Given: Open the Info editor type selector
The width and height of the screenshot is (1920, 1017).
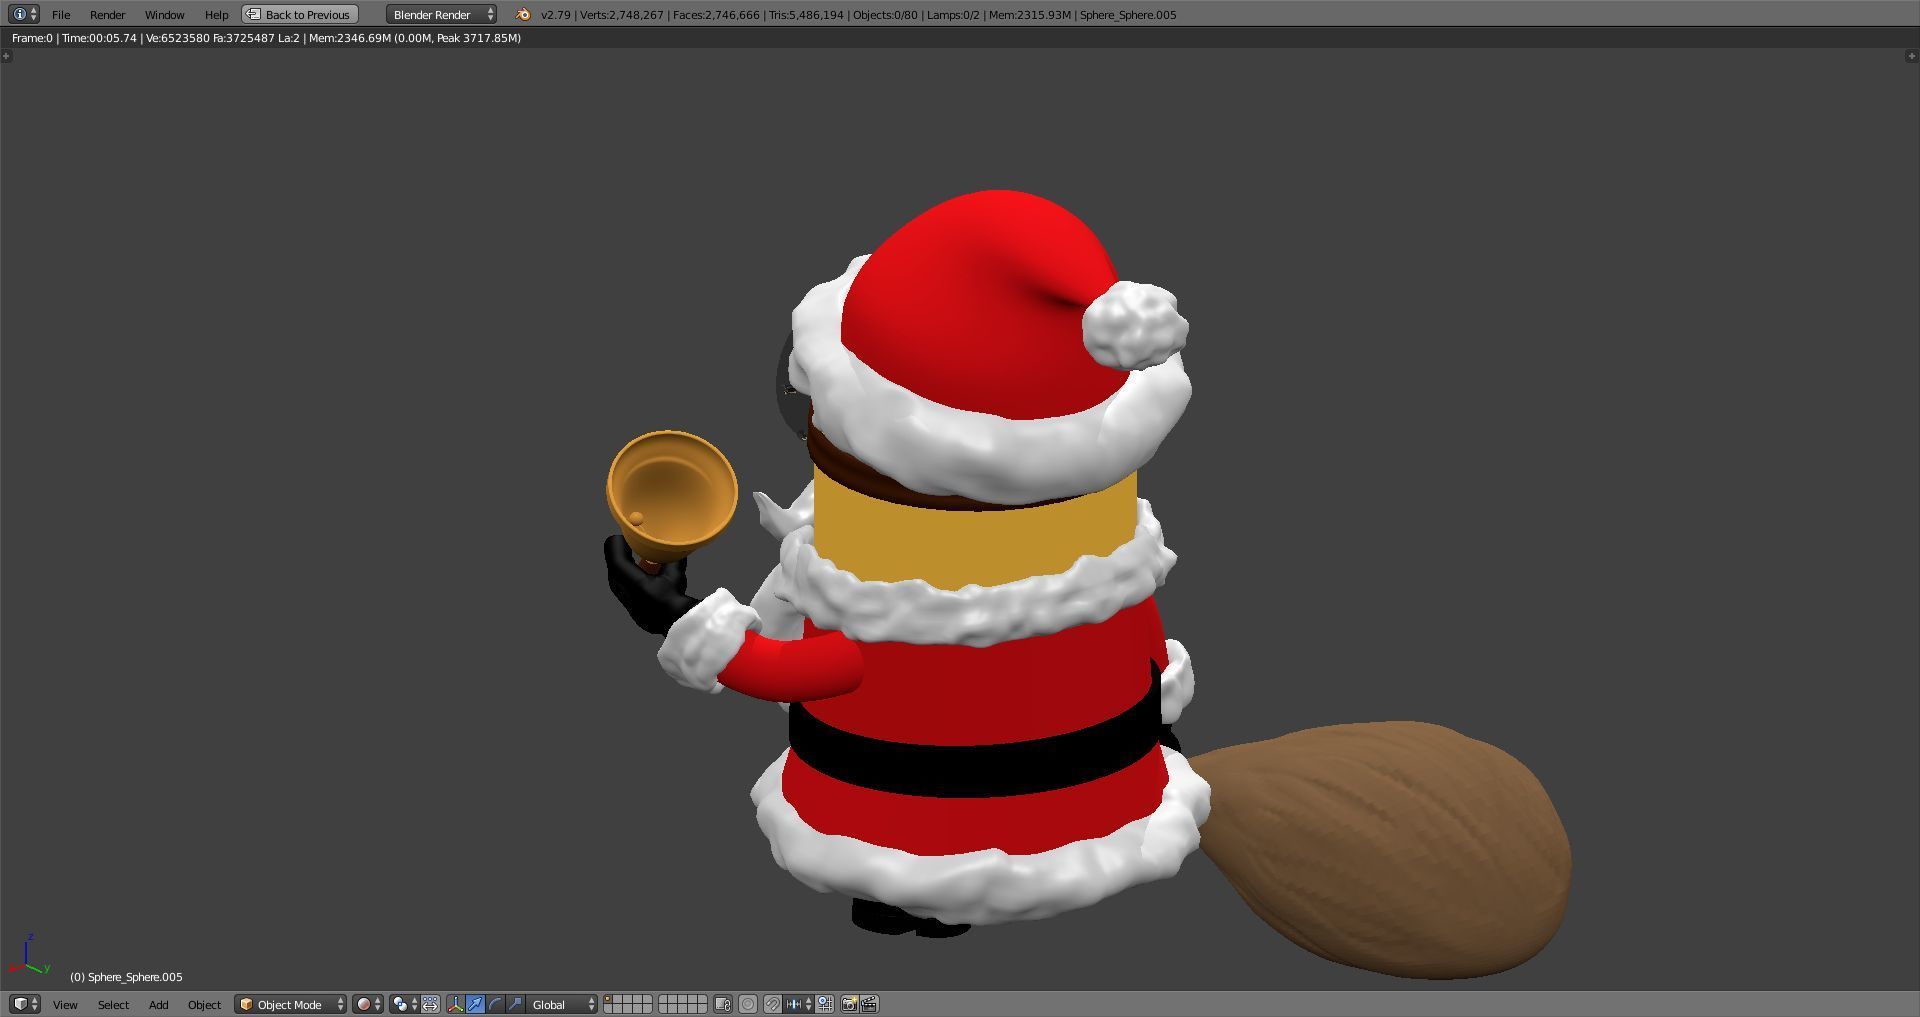Looking at the screenshot, I should (24, 14).
